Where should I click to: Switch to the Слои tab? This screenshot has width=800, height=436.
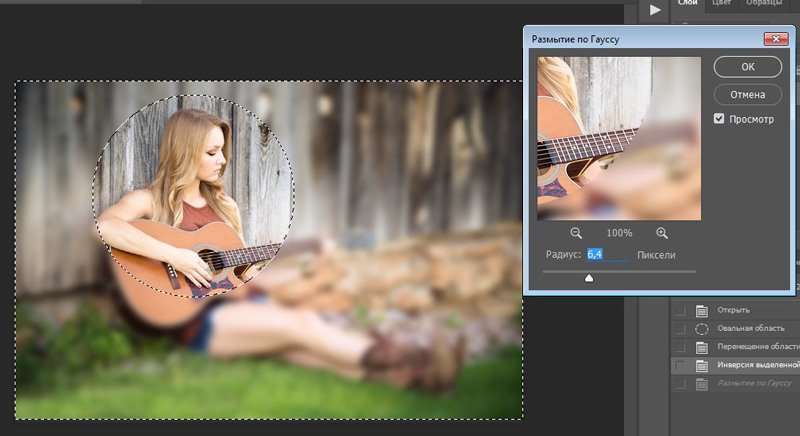click(687, 3)
